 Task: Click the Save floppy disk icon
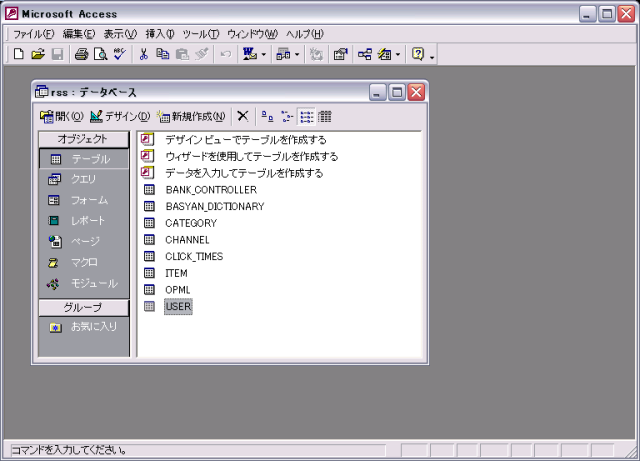[x=58, y=54]
